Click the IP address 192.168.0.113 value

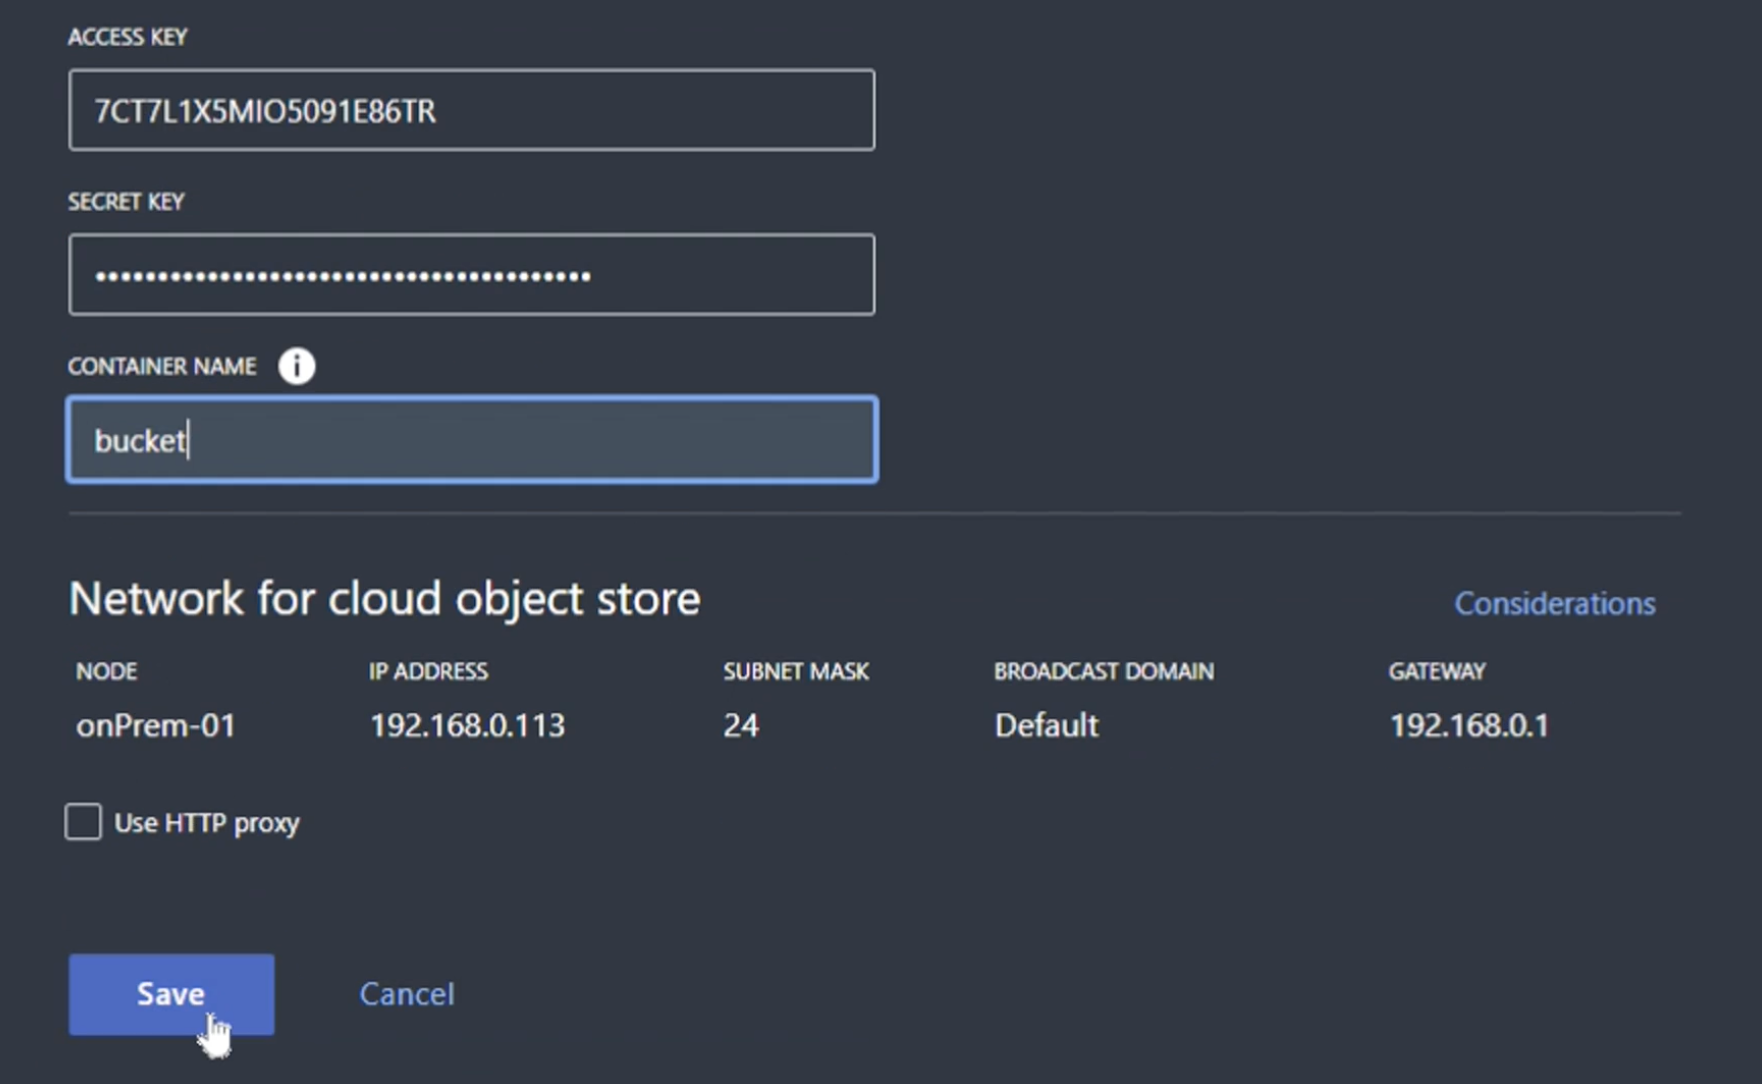click(x=467, y=725)
